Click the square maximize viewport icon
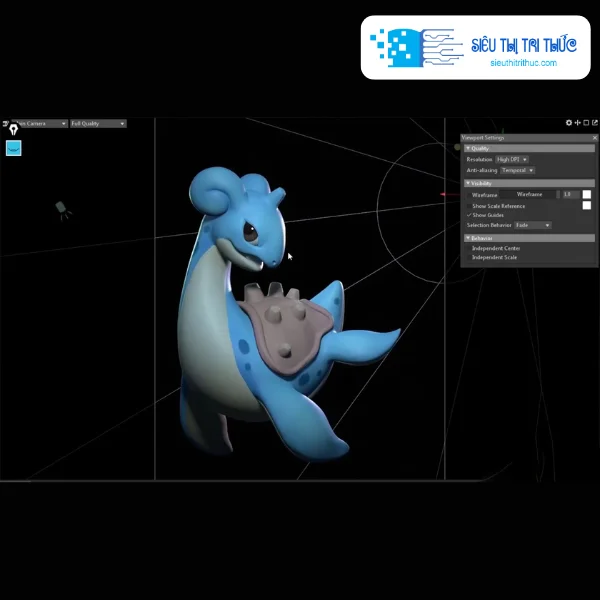The image size is (600, 600). (586, 122)
